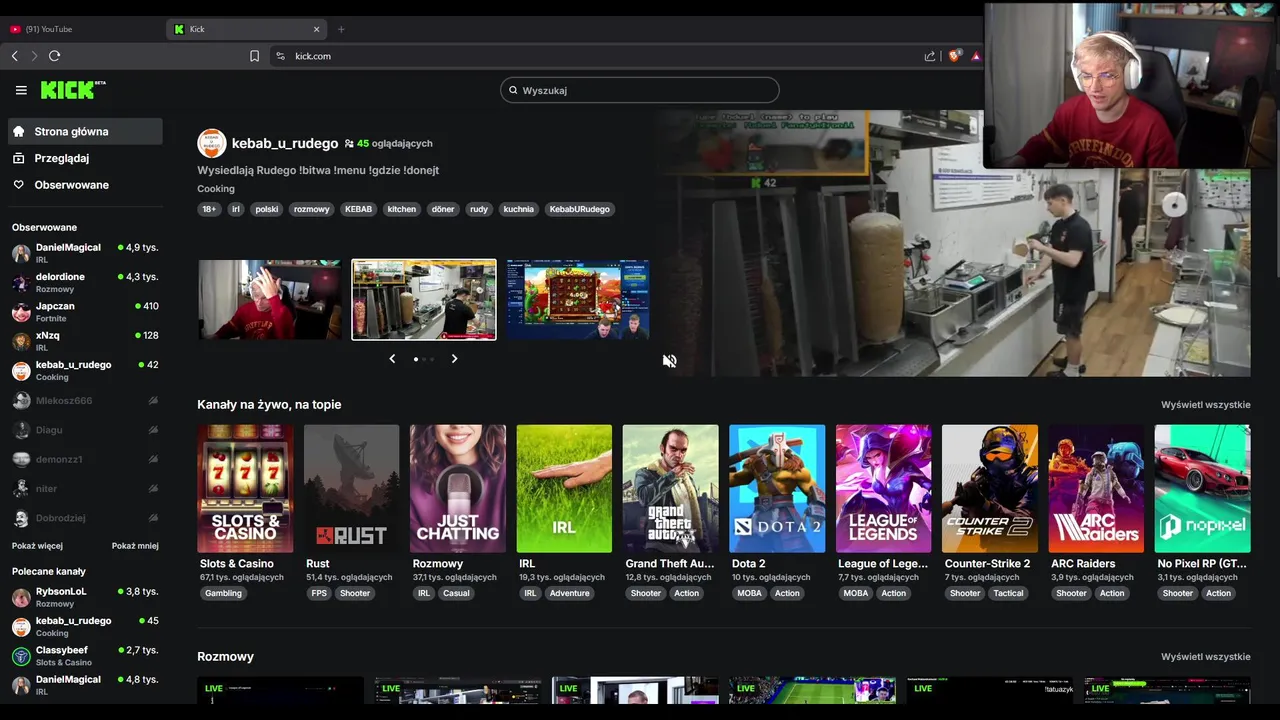Go to Strona główna in sidebar
Image resolution: width=1280 pixels, height=720 pixels.
(x=85, y=131)
